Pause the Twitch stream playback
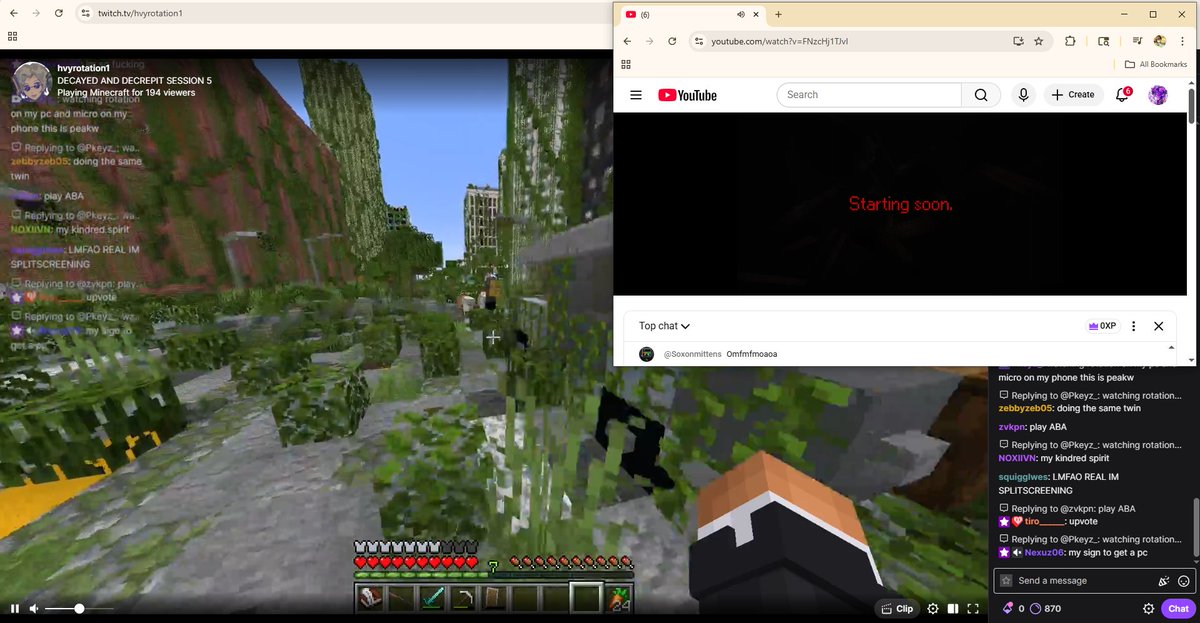Image resolution: width=1200 pixels, height=623 pixels. point(15,608)
